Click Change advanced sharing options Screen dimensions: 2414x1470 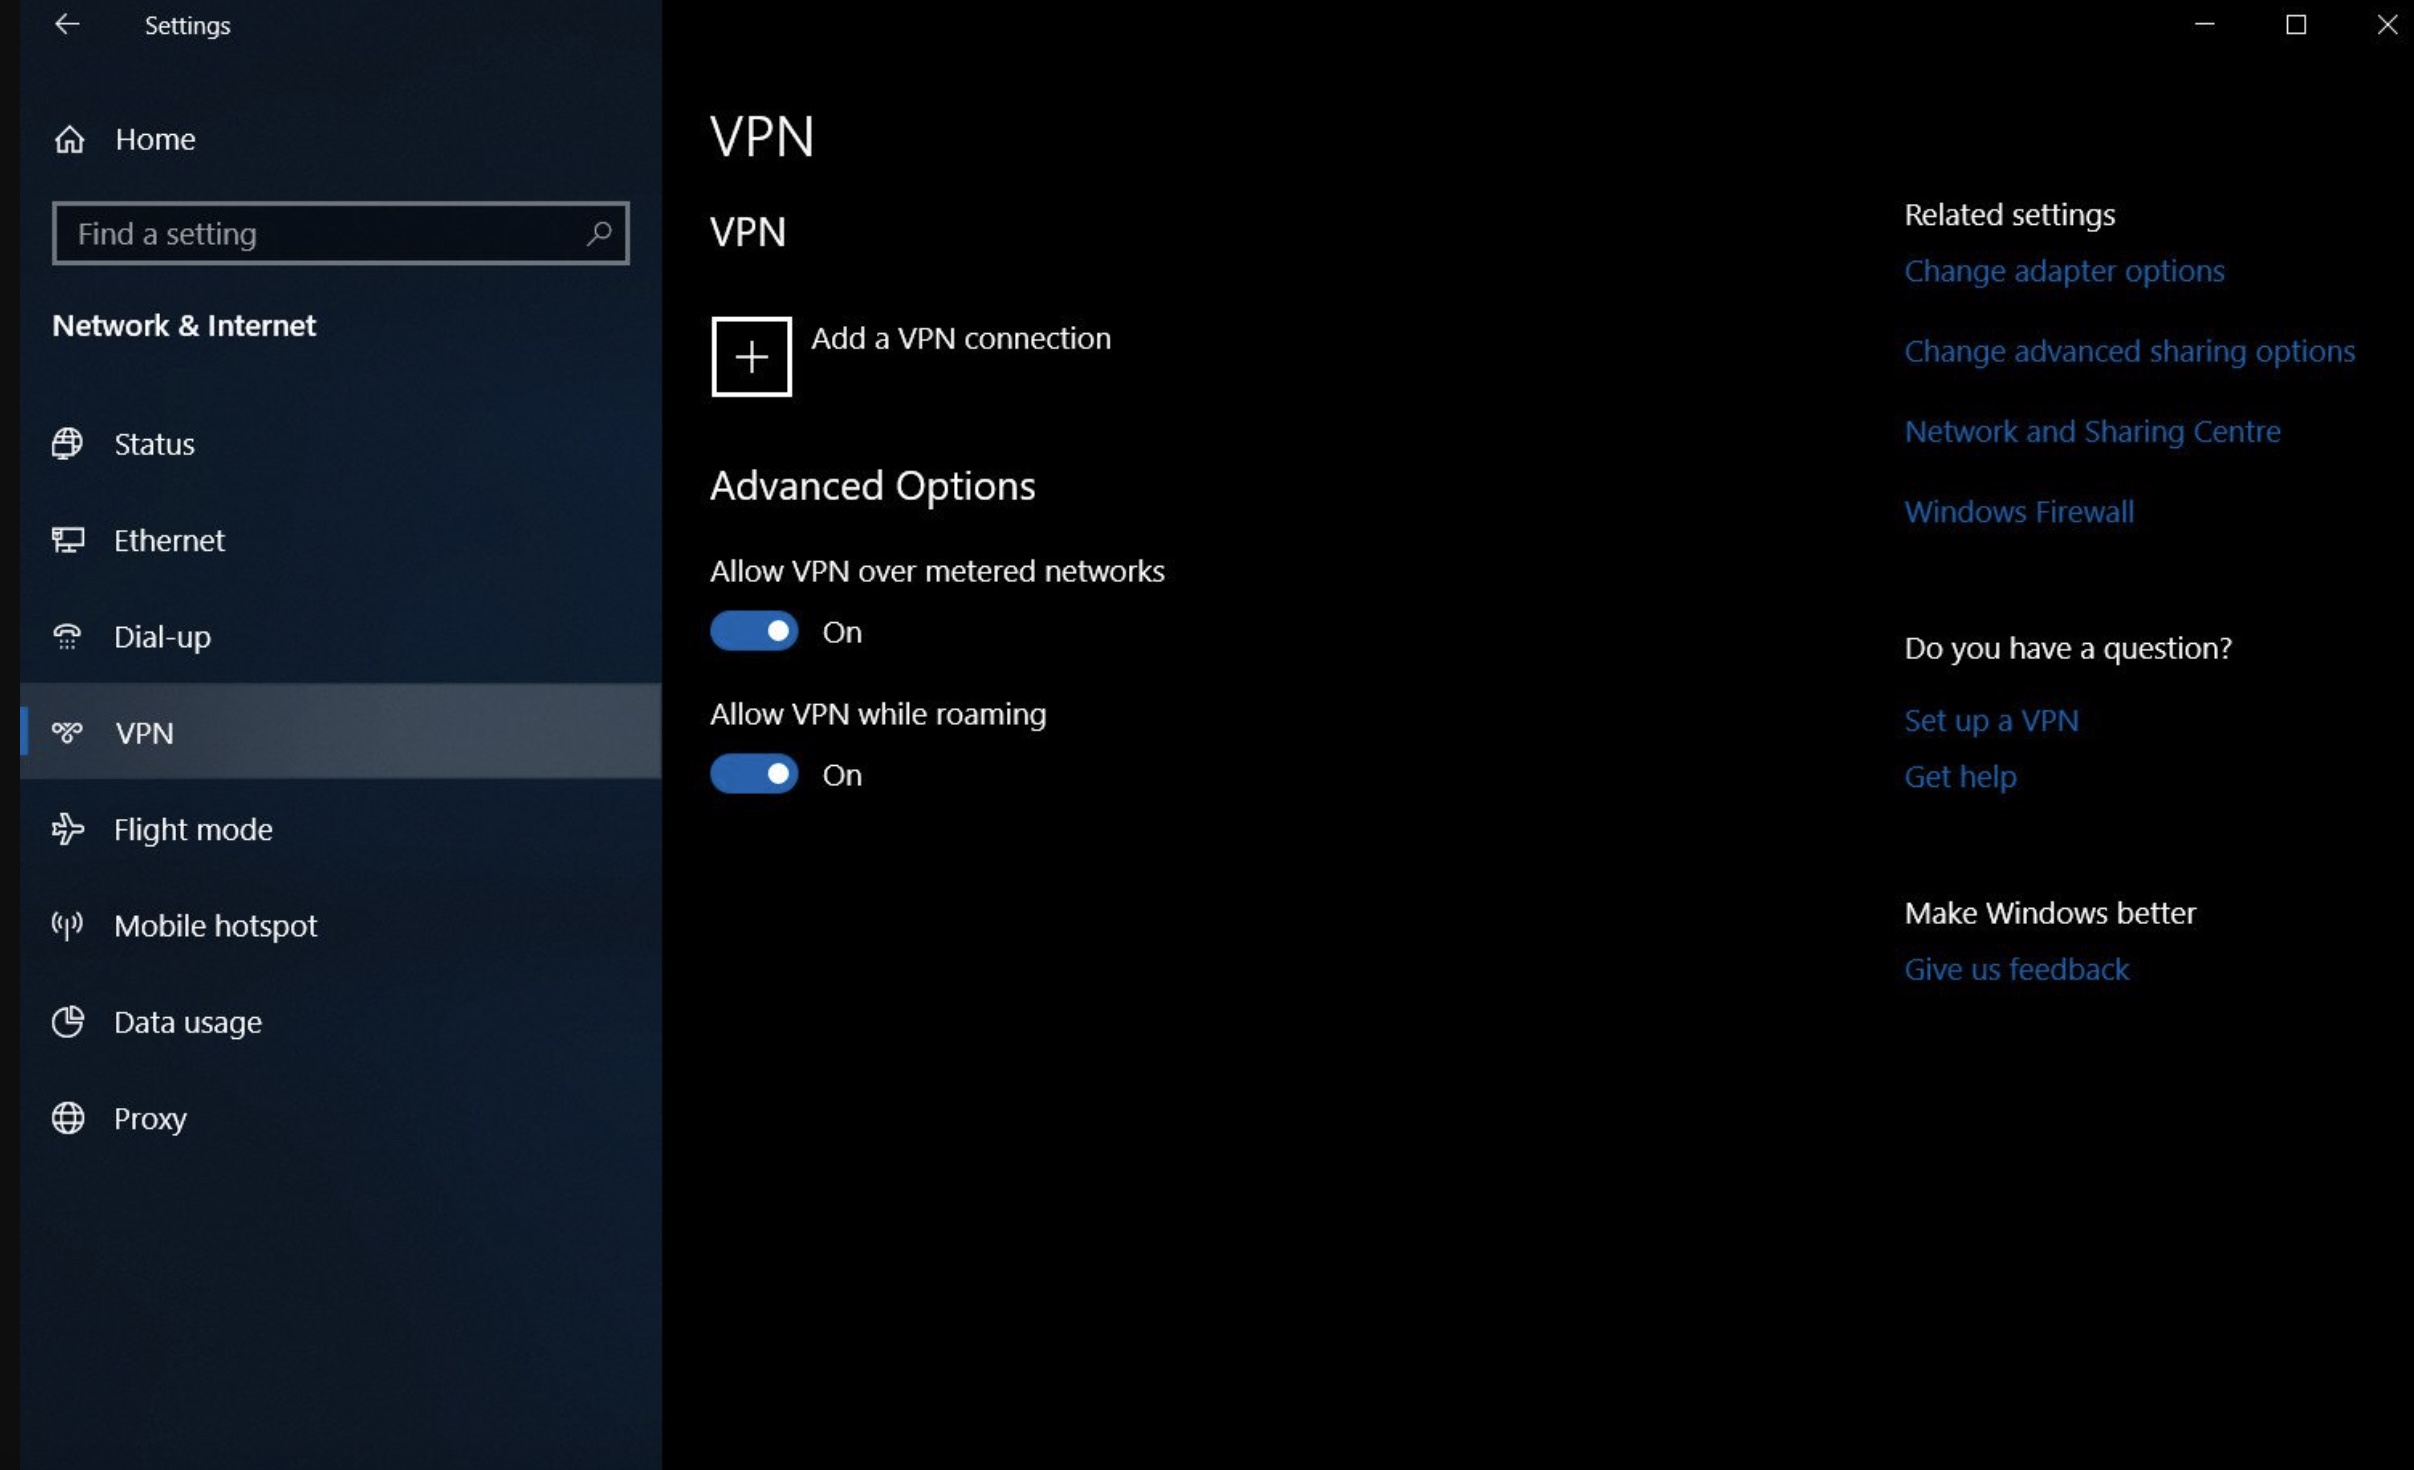coord(2129,350)
